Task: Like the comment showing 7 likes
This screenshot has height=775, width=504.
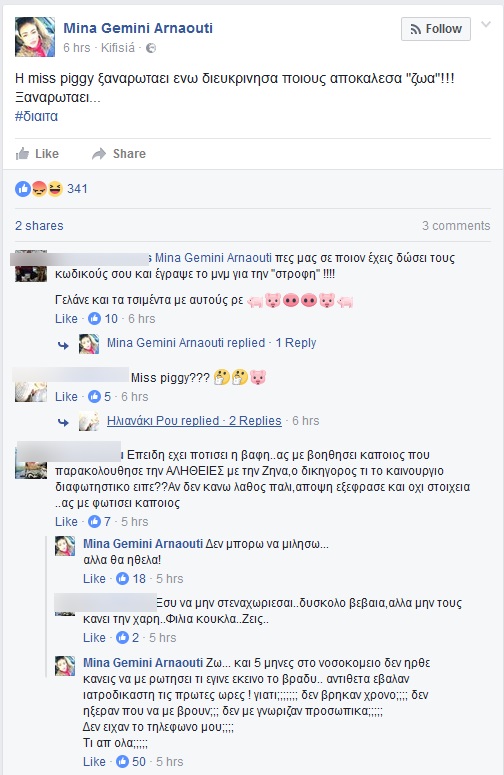Action: (66, 522)
